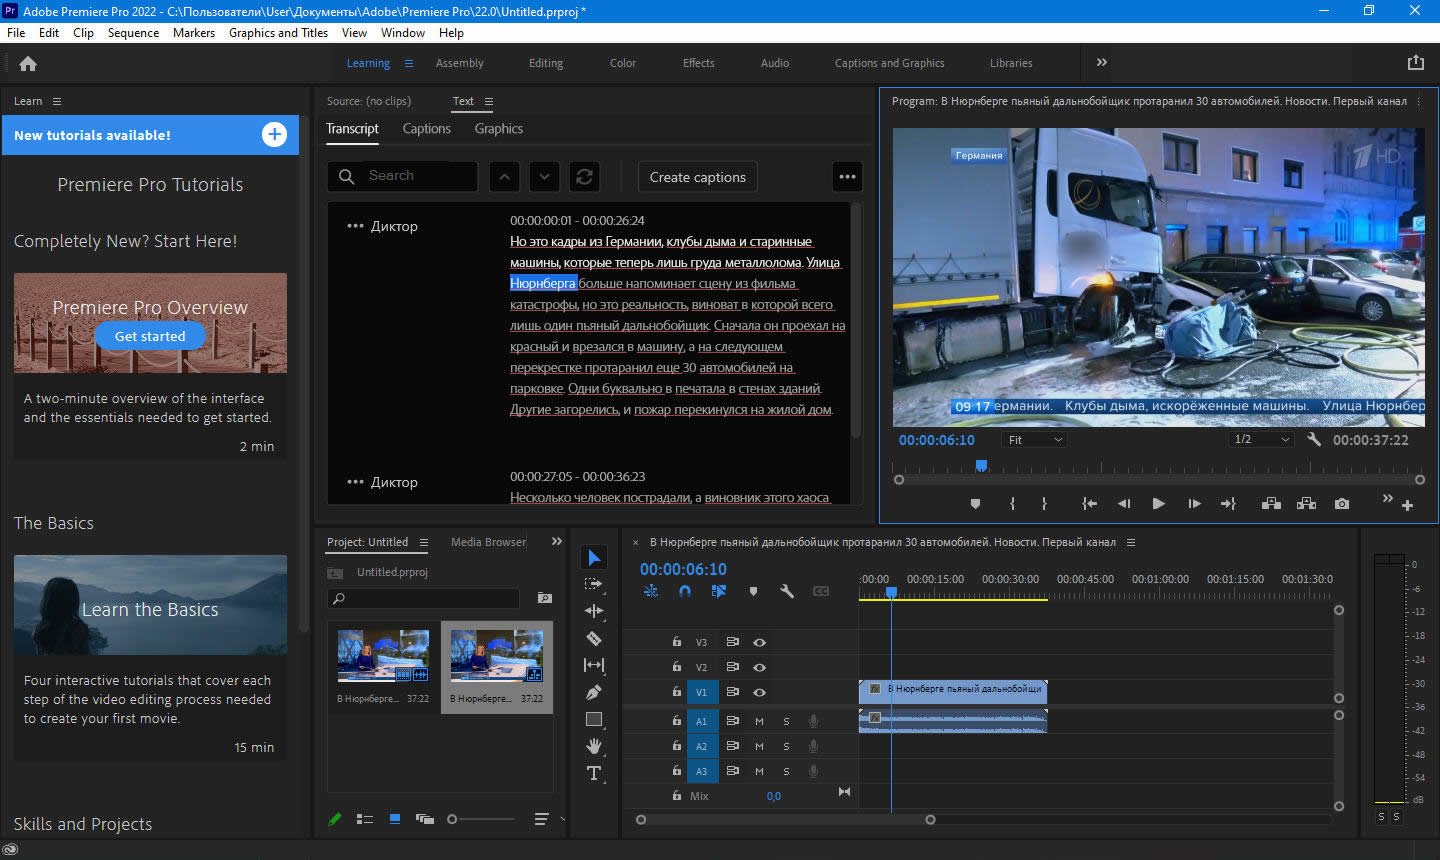Toggle visibility of video track V1
This screenshot has width=1440, height=860.
pos(759,692)
